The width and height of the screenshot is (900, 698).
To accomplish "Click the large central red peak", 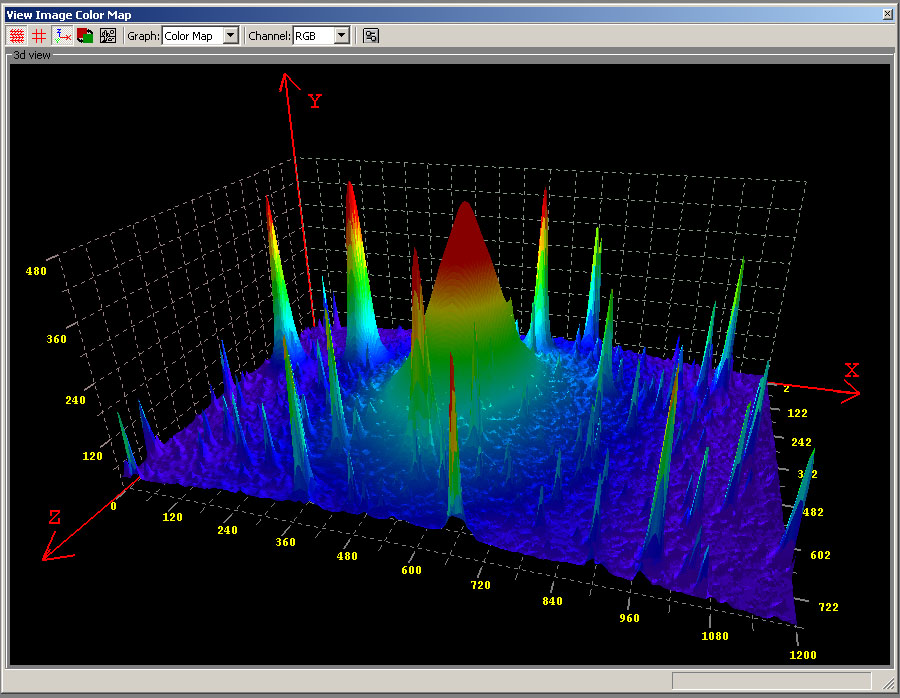I will [465, 241].
